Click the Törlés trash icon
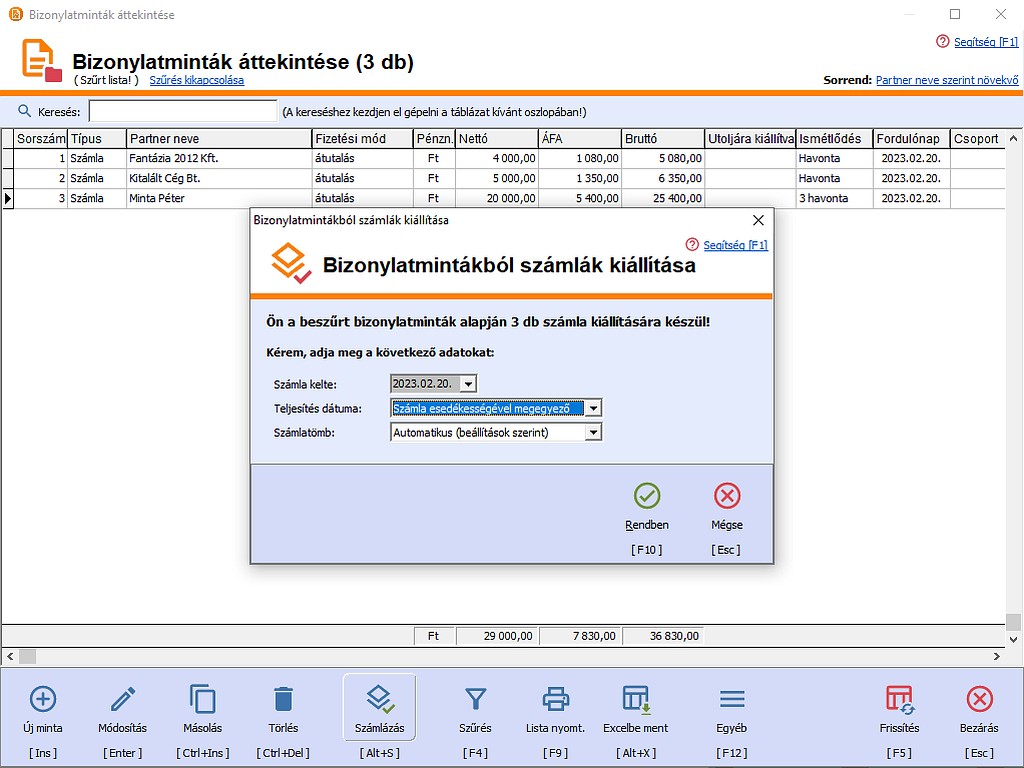Viewport: 1024px width, 768px height. coord(283,699)
